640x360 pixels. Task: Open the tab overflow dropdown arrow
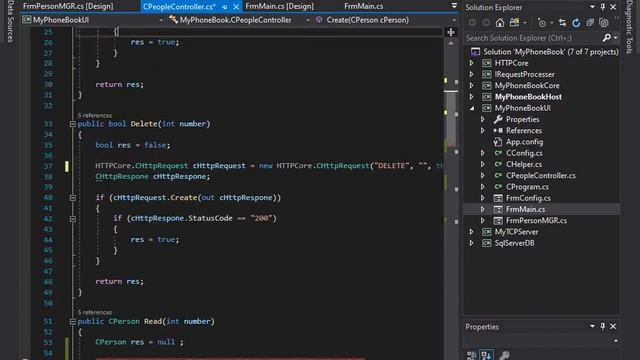[454, 6]
